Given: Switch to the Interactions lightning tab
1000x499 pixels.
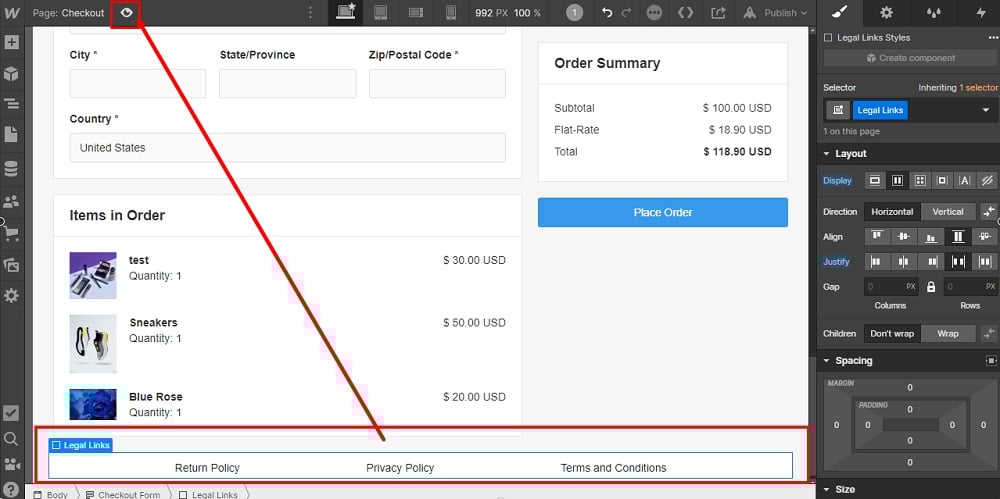Looking at the screenshot, I should pyautogui.click(x=981, y=12).
